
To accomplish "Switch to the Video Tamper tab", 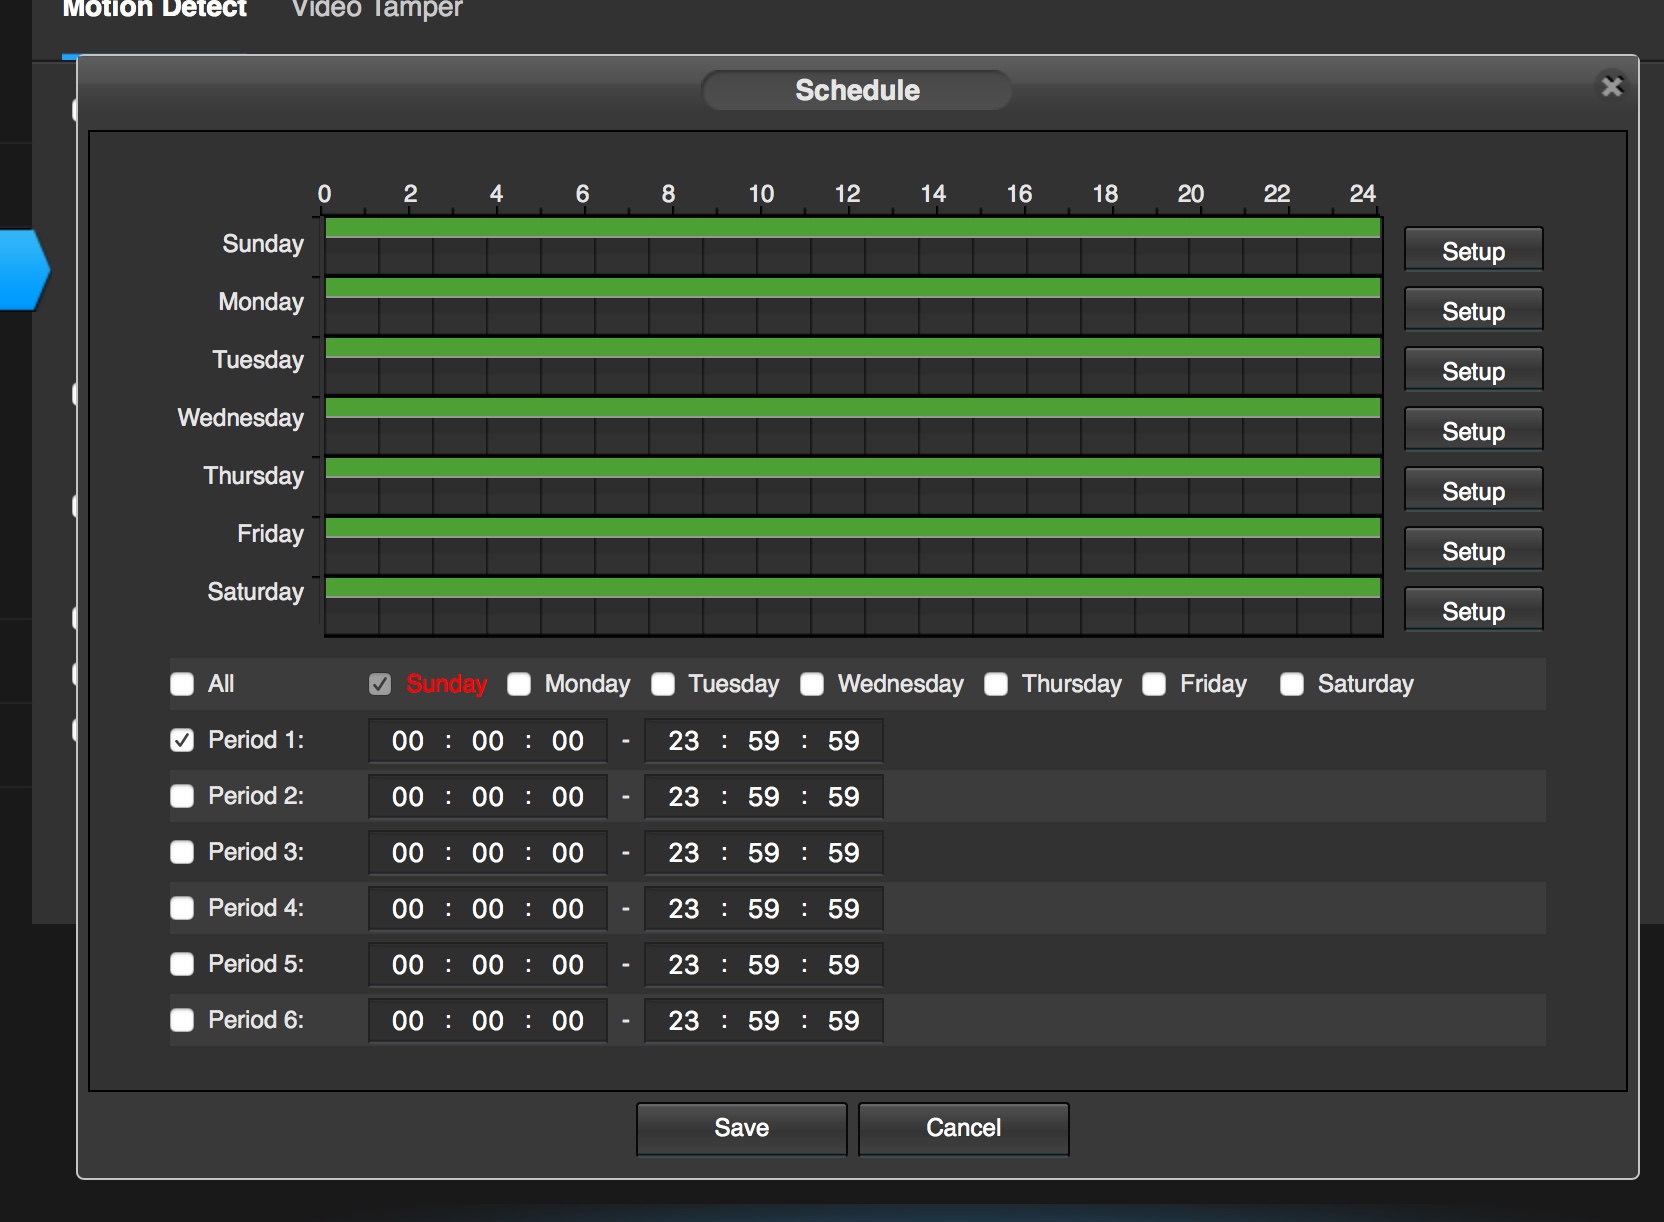I will tap(377, 9).
